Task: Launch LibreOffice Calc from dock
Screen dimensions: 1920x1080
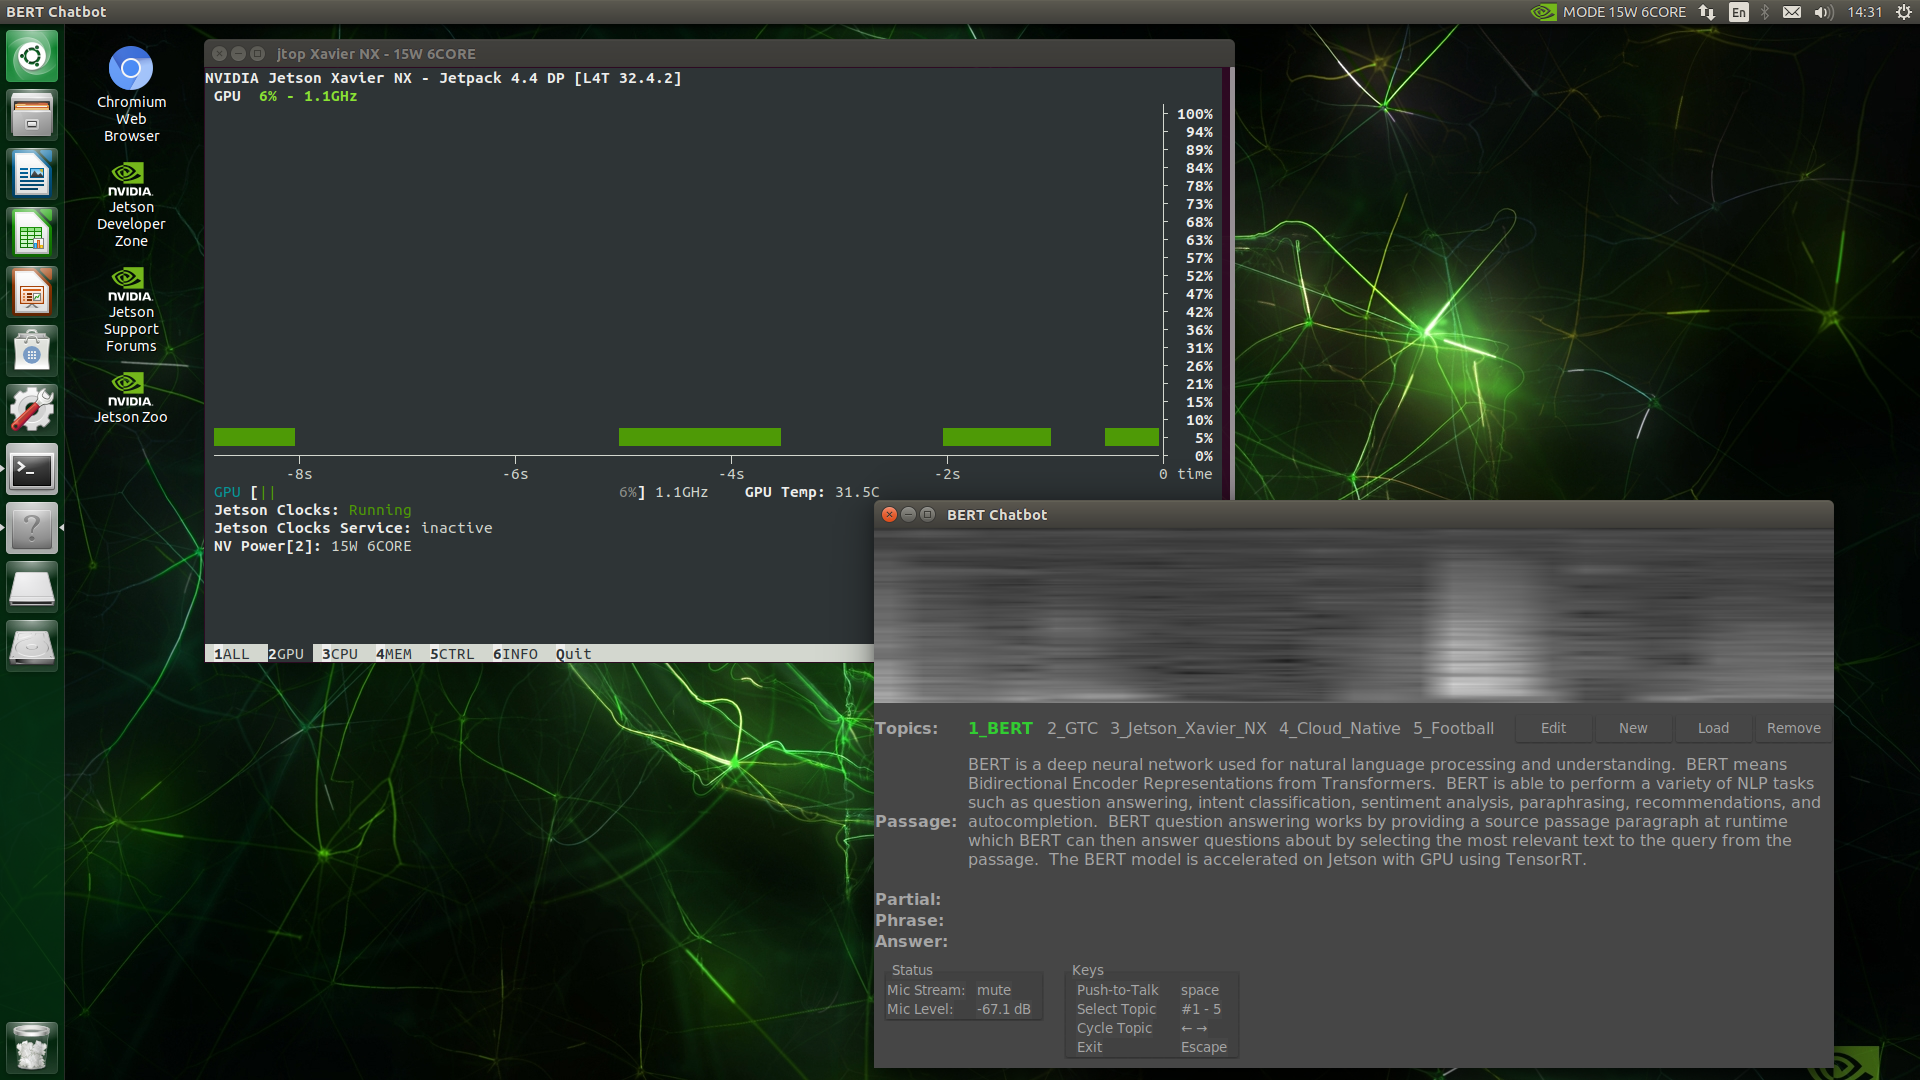Action: pos(32,233)
